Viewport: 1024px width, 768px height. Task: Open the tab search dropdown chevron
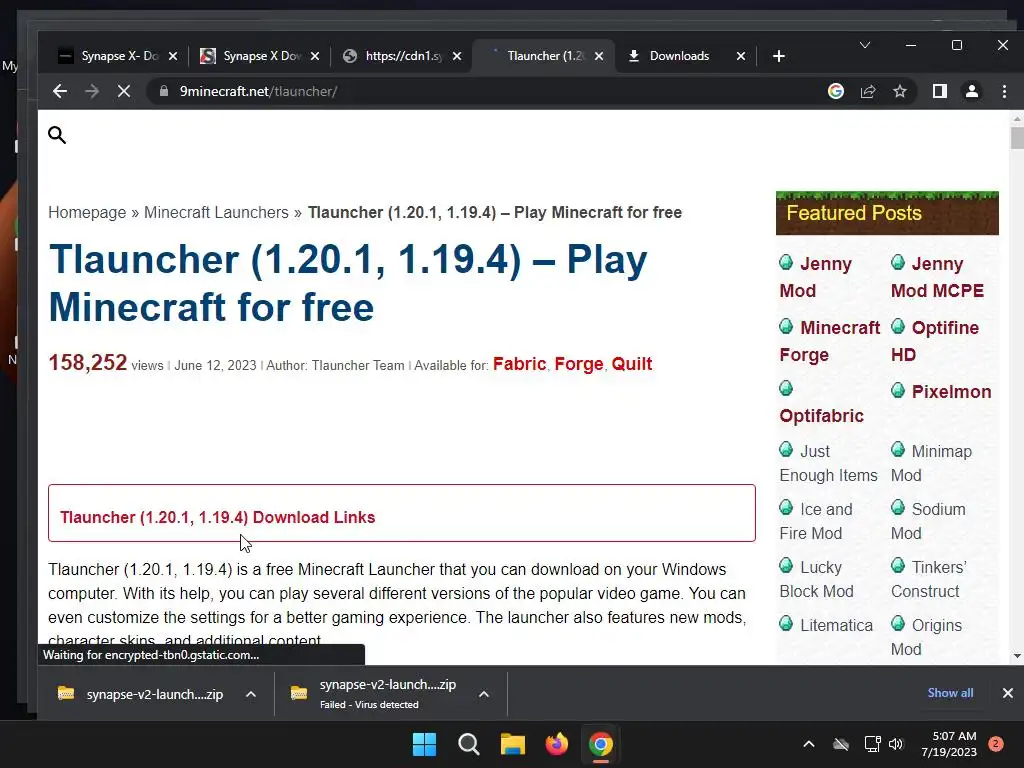click(x=865, y=45)
